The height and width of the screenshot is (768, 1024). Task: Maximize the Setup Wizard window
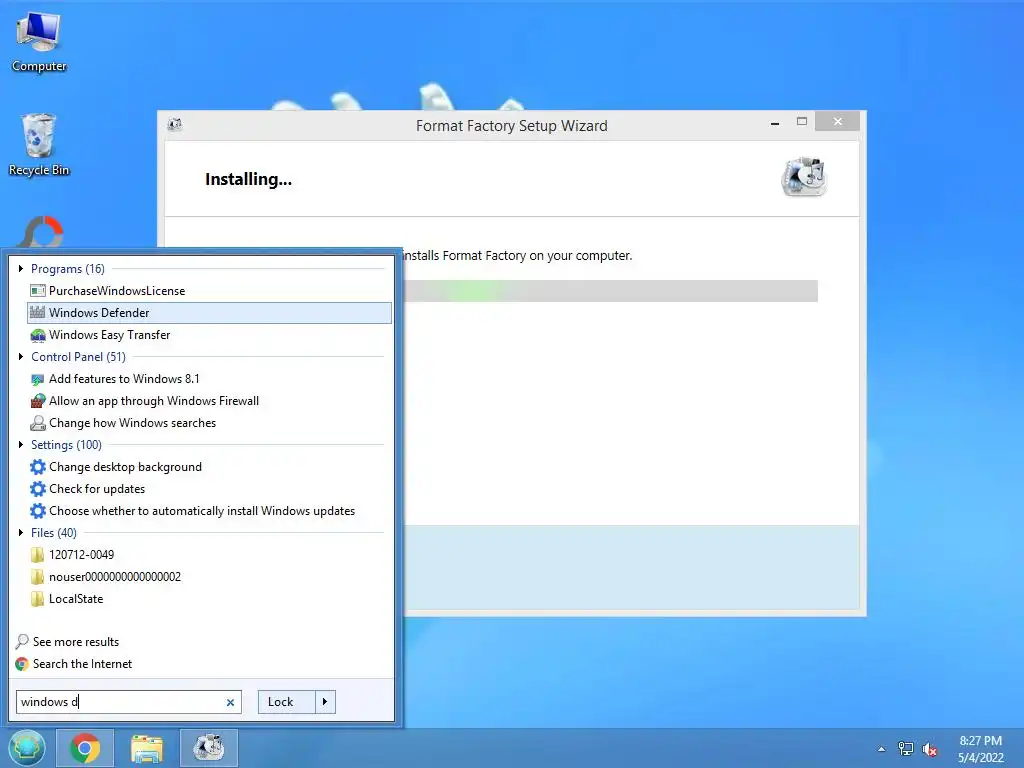(802, 122)
